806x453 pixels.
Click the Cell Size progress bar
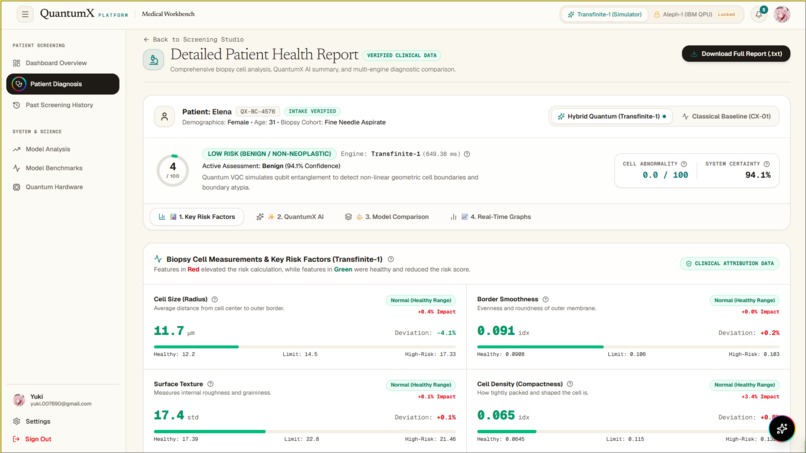click(304, 347)
